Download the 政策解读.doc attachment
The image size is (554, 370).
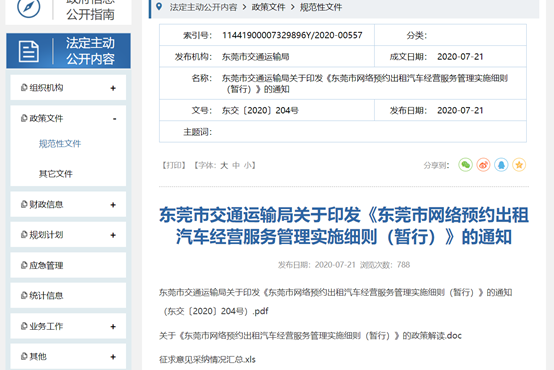(x=310, y=335)
